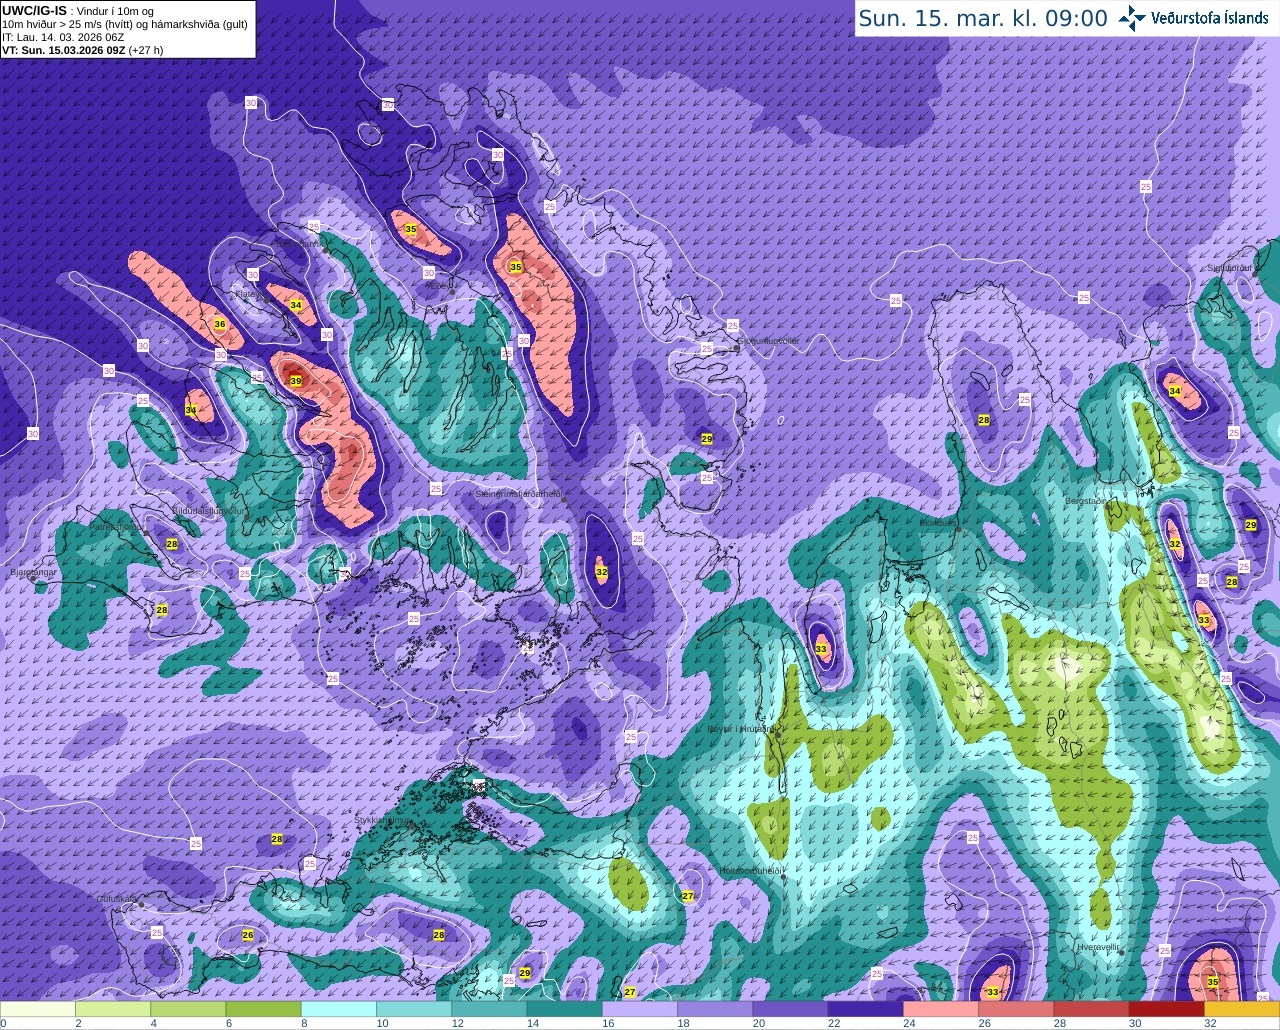Click legend swatch between 8 and 10
This screenshot has height=1030, width=1280.
click(339, 1010)
